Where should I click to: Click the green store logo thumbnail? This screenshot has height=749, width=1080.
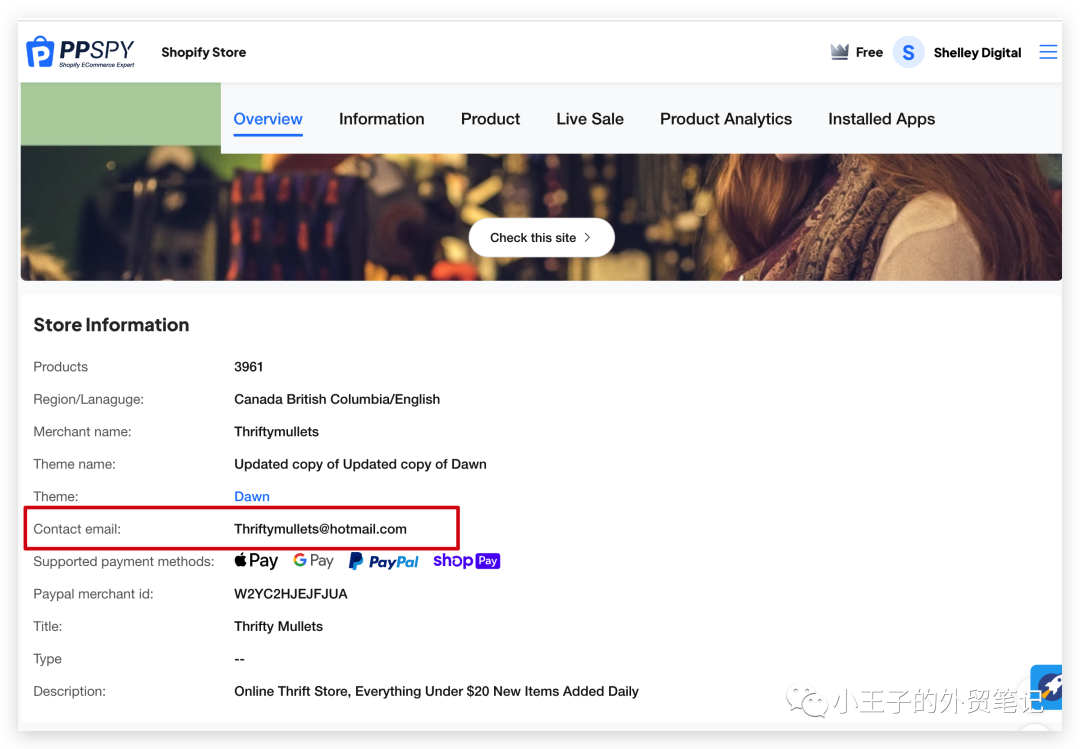point(121,114)
